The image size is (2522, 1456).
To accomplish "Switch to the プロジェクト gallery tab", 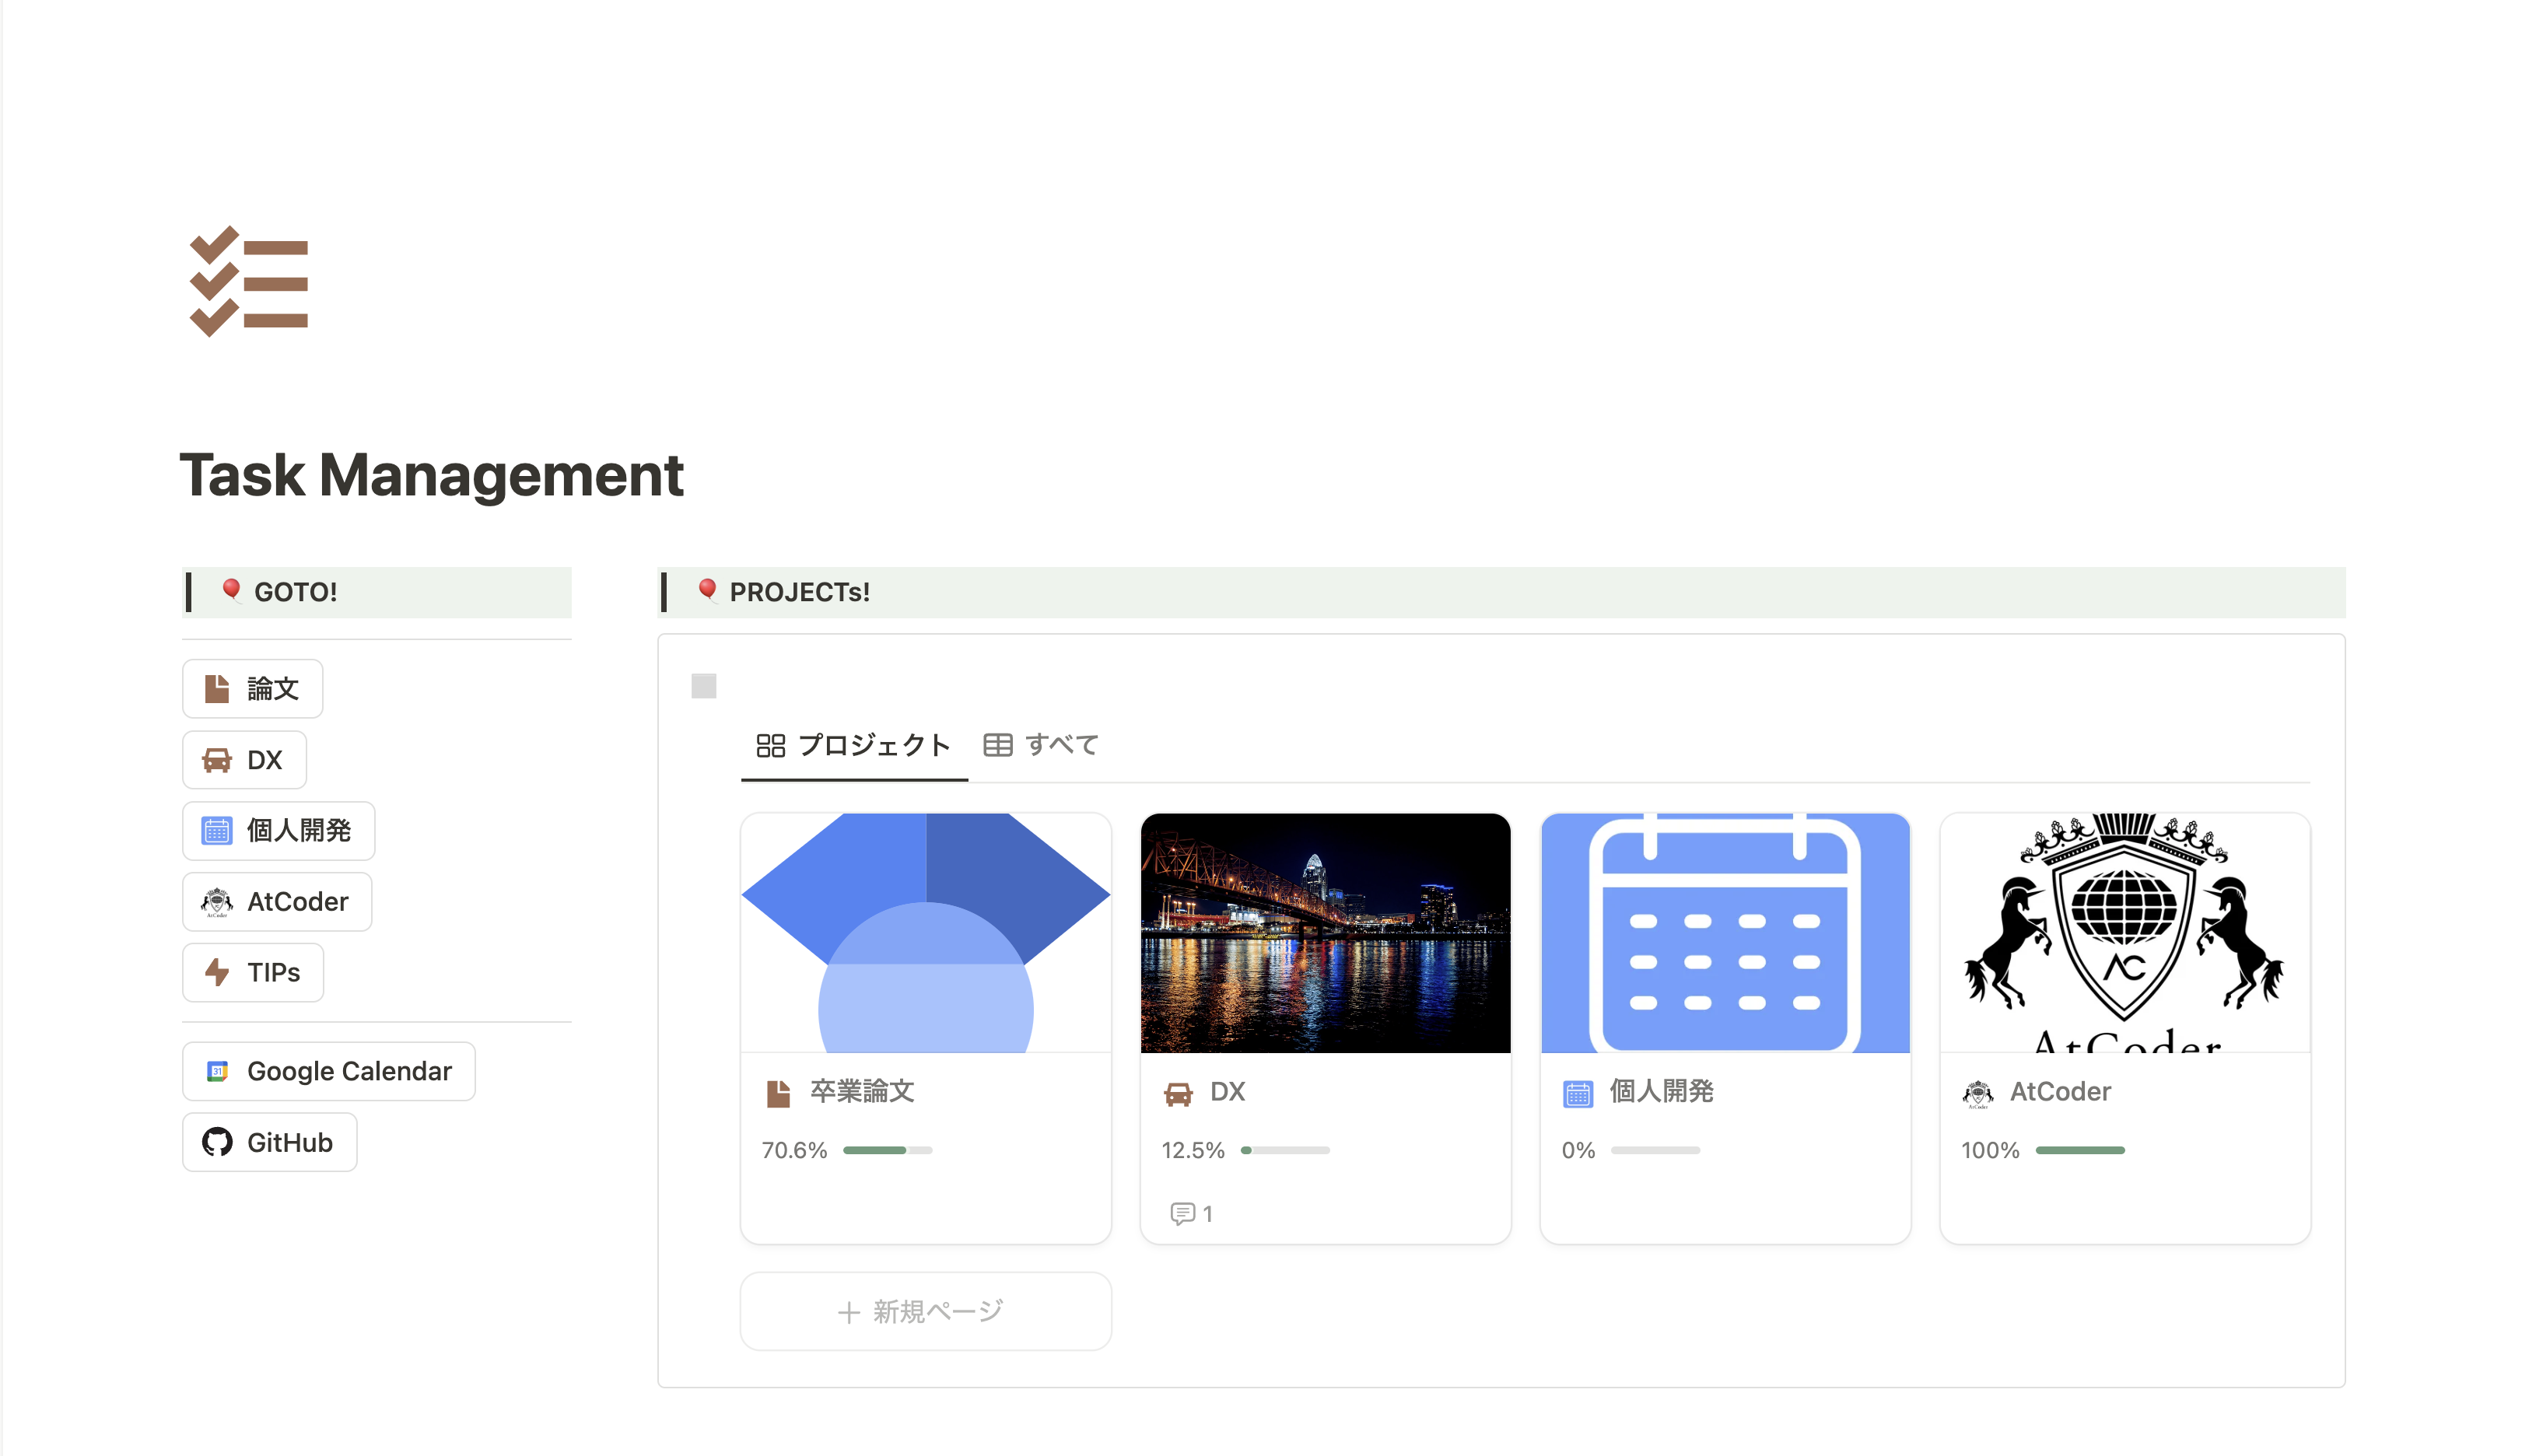I will tap(853, 745).
